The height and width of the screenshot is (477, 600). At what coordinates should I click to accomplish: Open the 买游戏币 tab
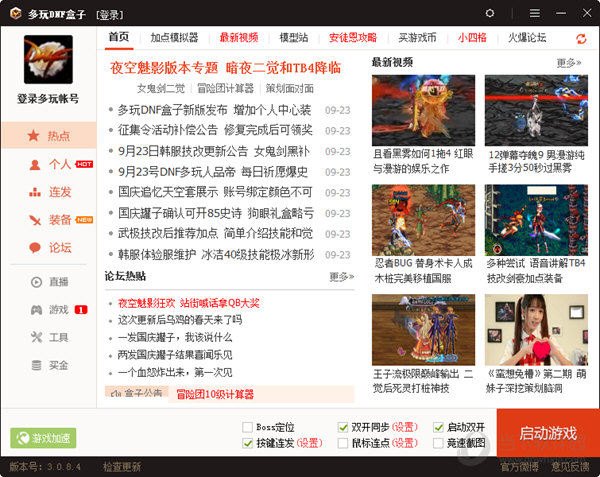tap(417, 37)
